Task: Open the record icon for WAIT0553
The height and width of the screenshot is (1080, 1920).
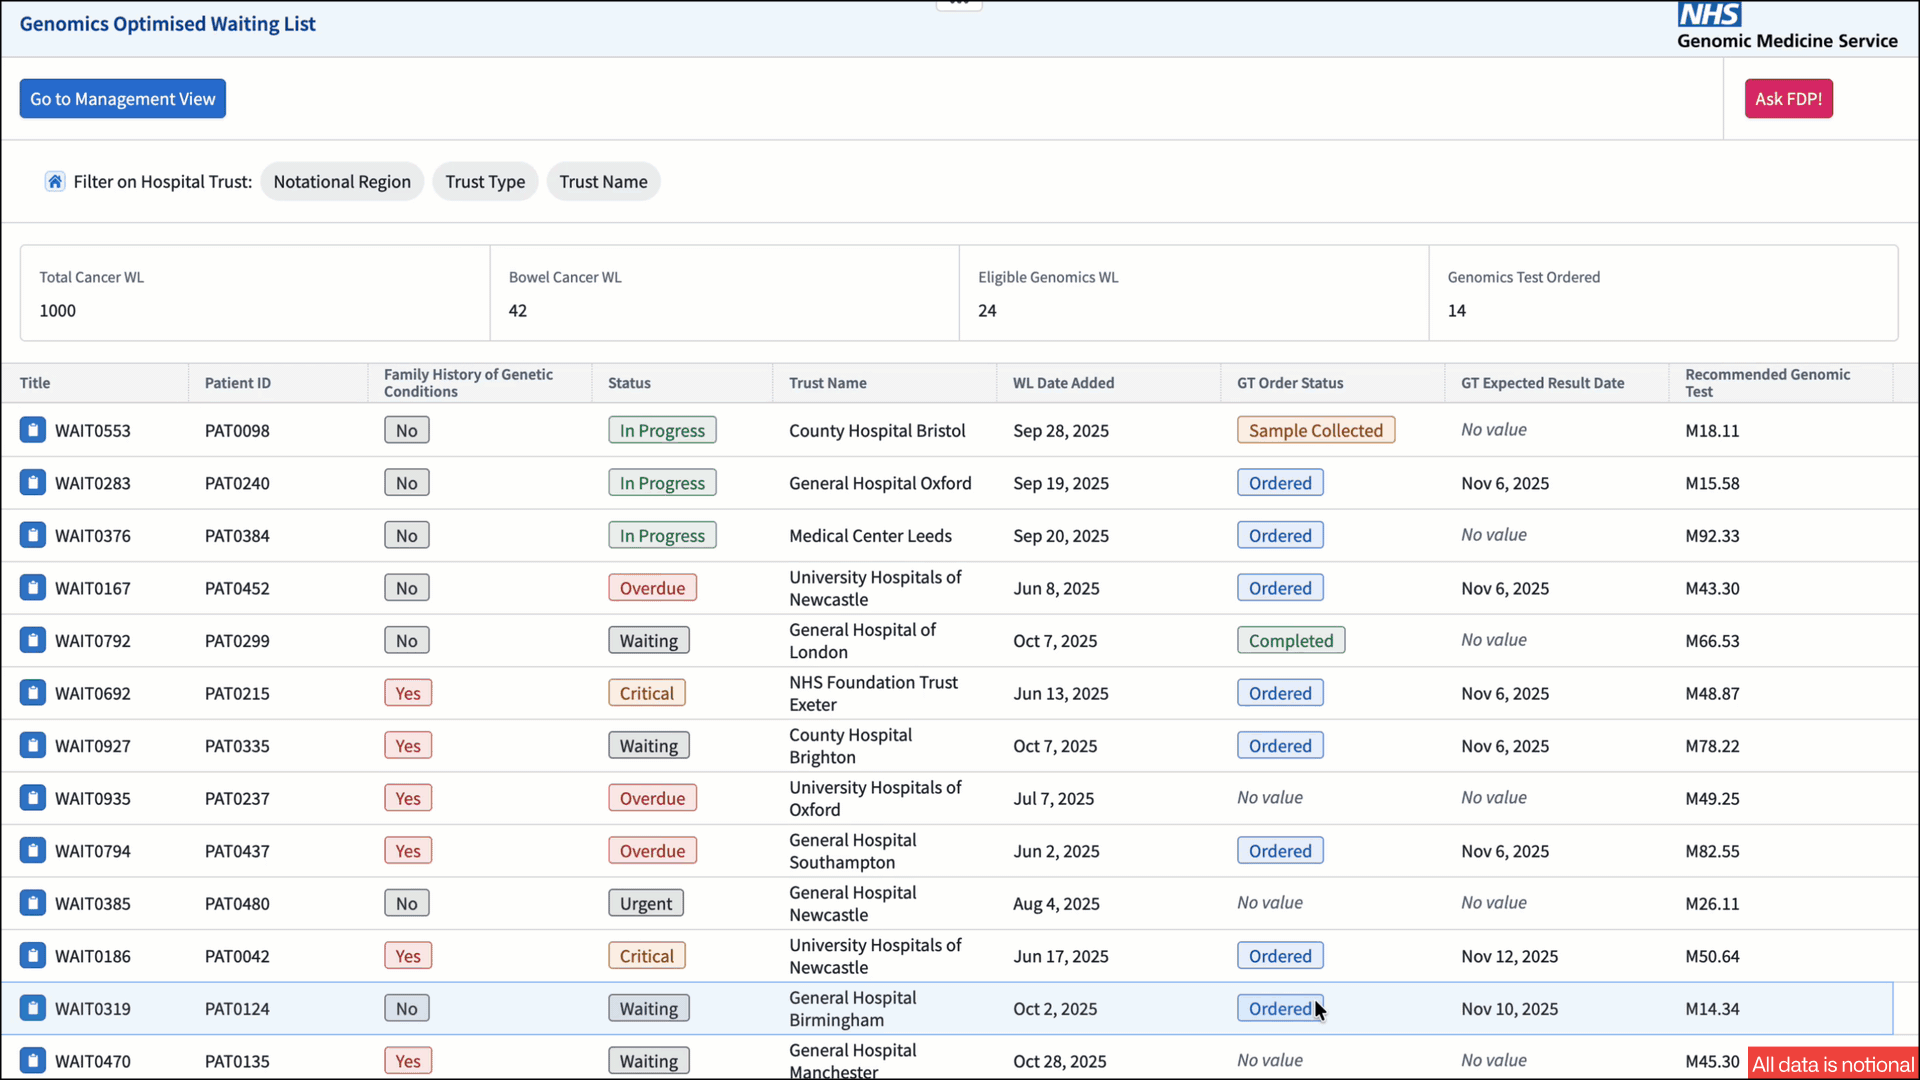Action: (33, 430)
